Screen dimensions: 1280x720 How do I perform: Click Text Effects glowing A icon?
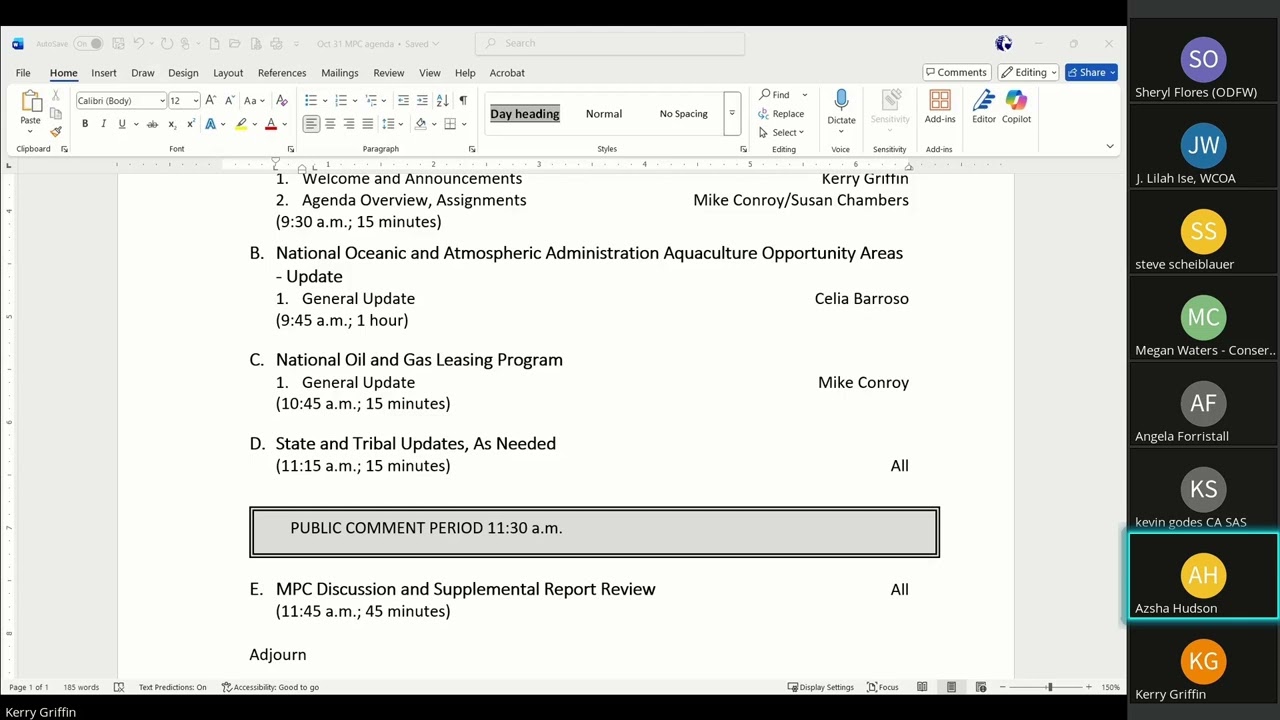pos(210,124)
